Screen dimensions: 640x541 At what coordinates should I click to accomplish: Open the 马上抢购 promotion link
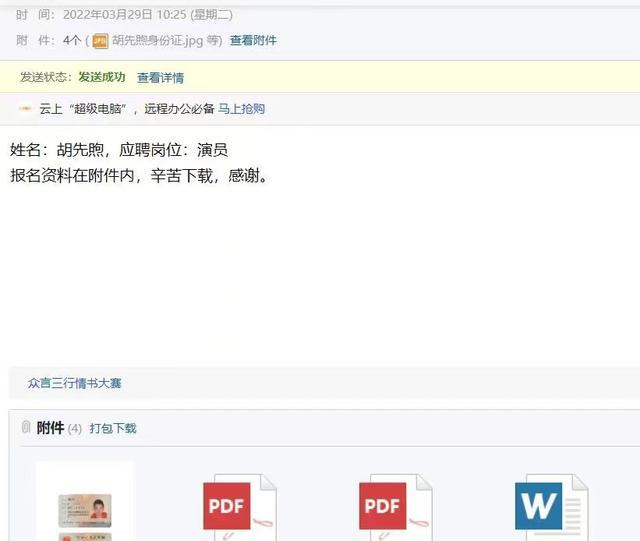pos(241,109)
